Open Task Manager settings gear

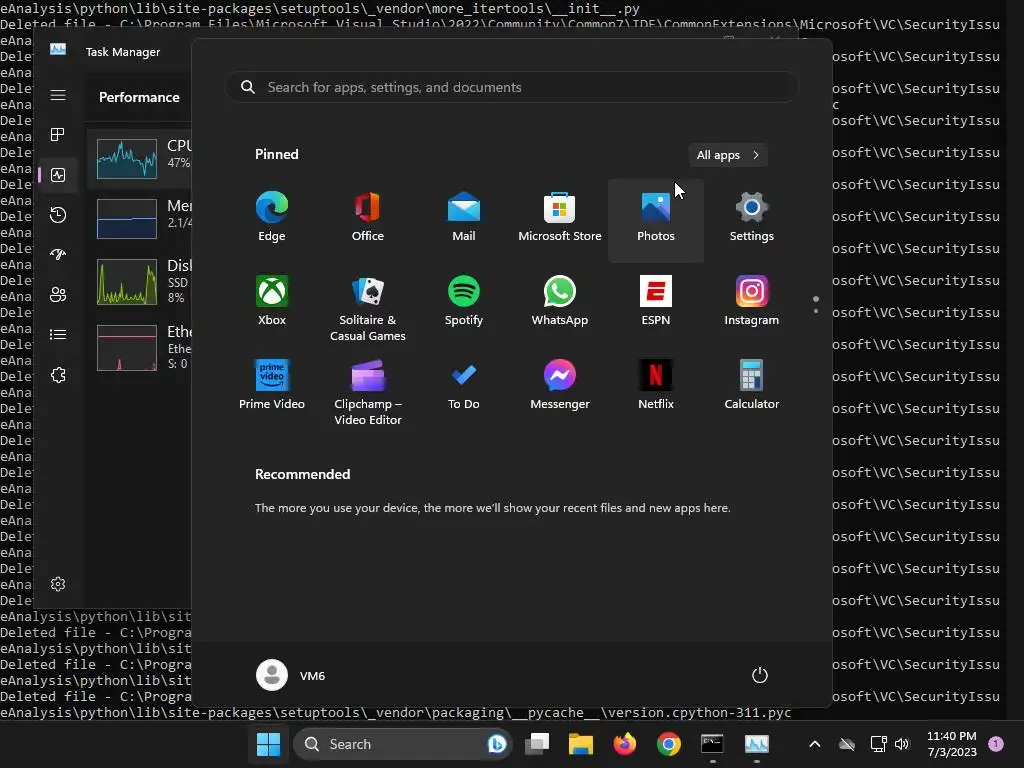coord(58,584)
